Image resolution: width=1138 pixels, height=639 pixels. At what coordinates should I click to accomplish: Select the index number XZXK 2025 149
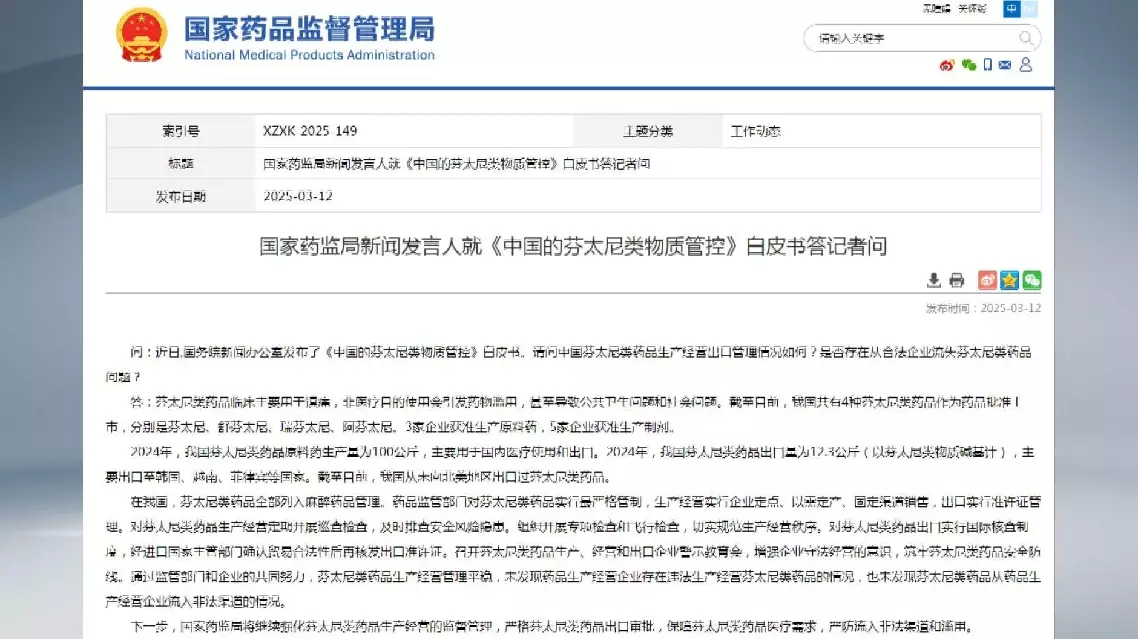coord(310,131)
